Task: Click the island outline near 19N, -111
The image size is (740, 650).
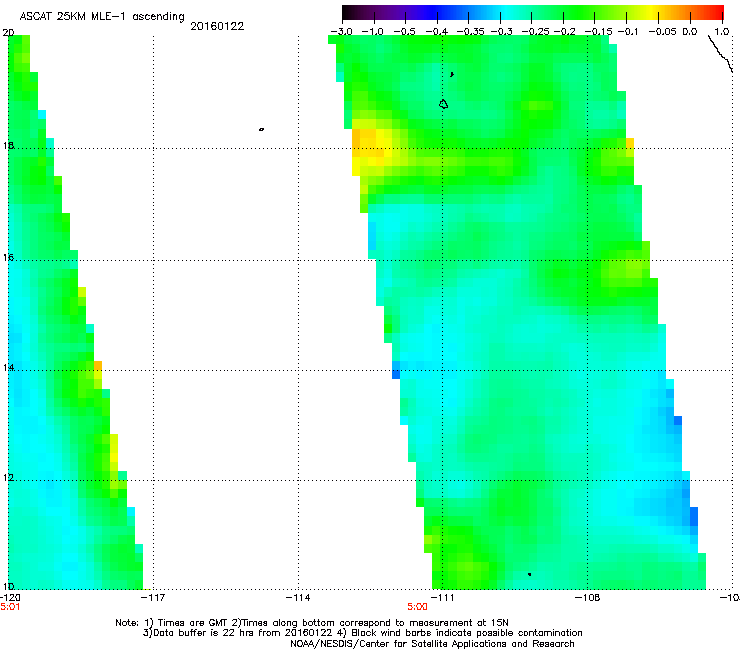Action: [x=443, y=104]
